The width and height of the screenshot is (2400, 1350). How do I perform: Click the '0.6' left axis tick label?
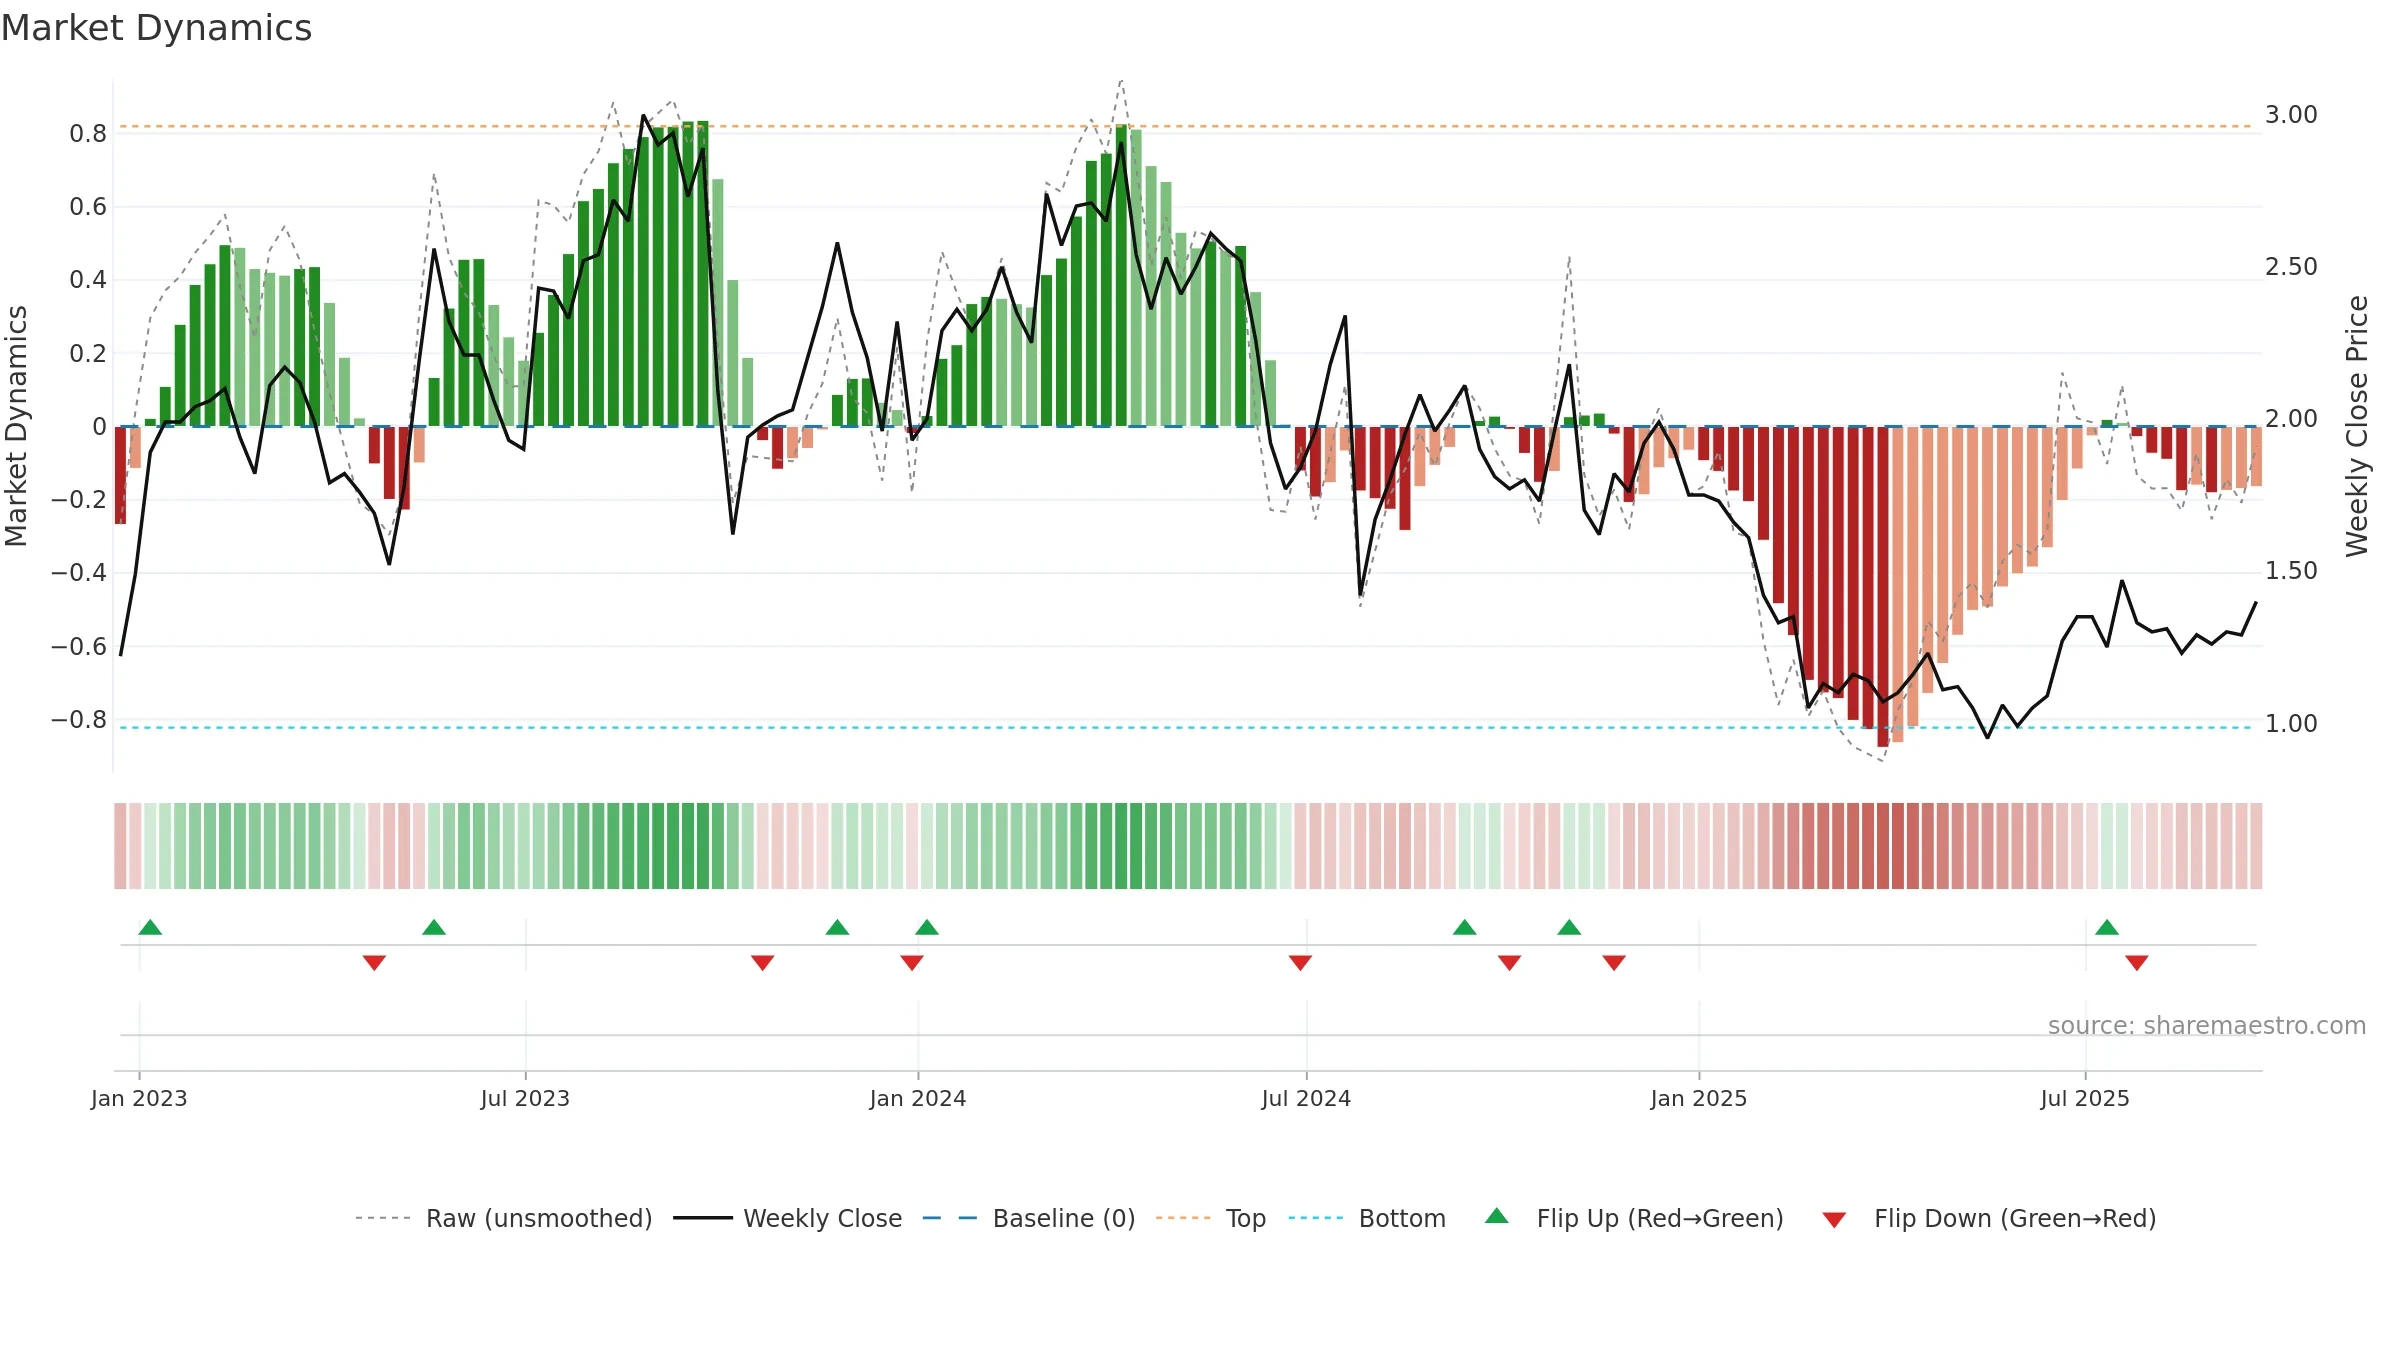(x=88, y=207)
